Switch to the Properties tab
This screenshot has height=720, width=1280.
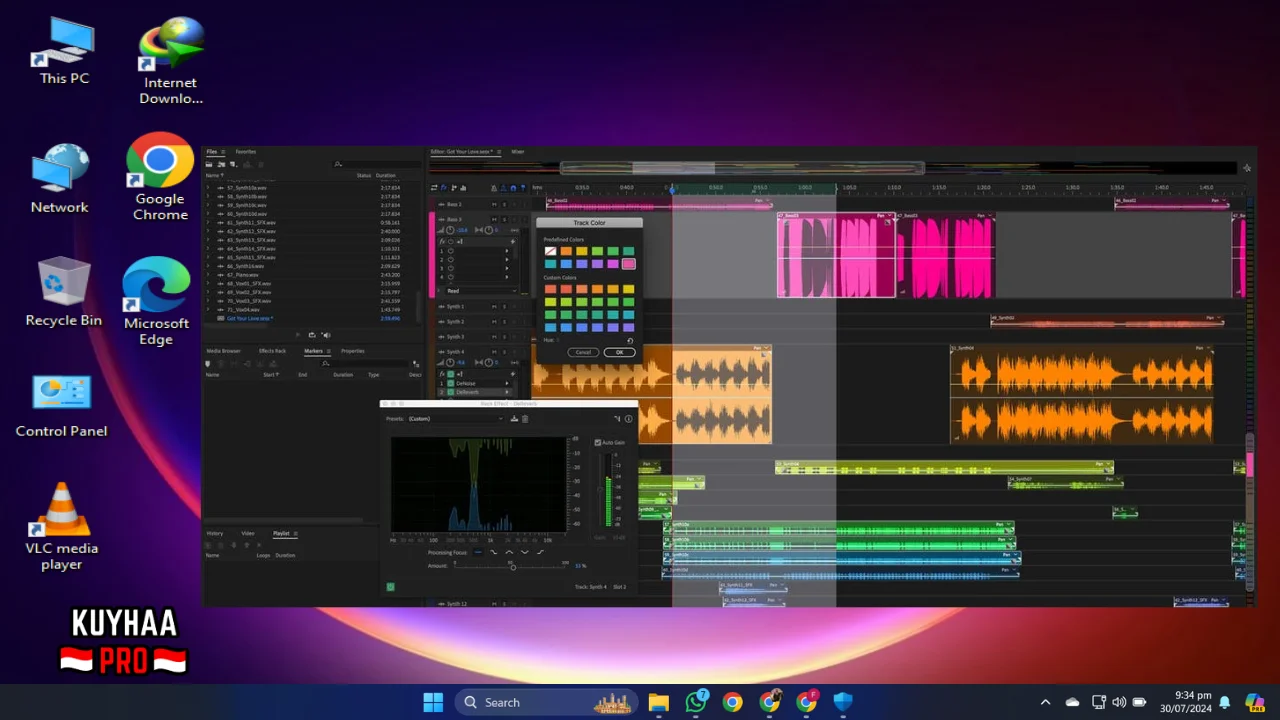(353, 351)
